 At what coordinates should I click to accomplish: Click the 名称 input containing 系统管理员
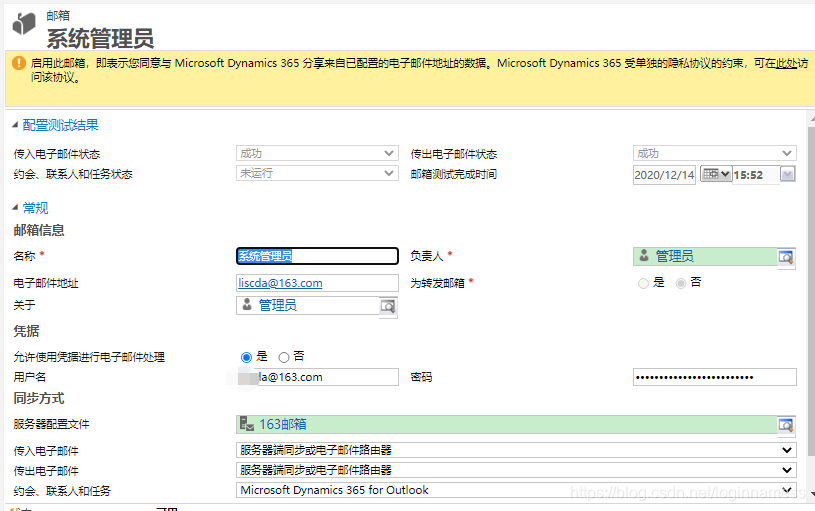[317, 256]
